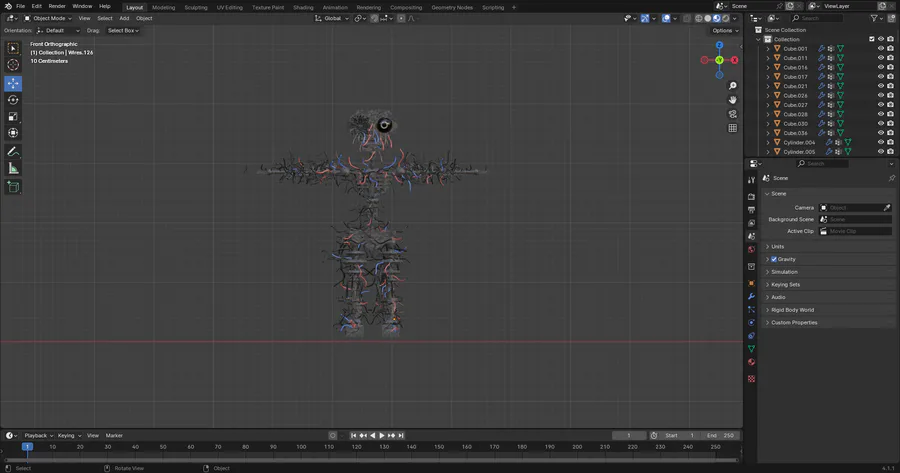
Task: Uncheck the Collection exclude checkbox in the outliner
Action: 872,39
